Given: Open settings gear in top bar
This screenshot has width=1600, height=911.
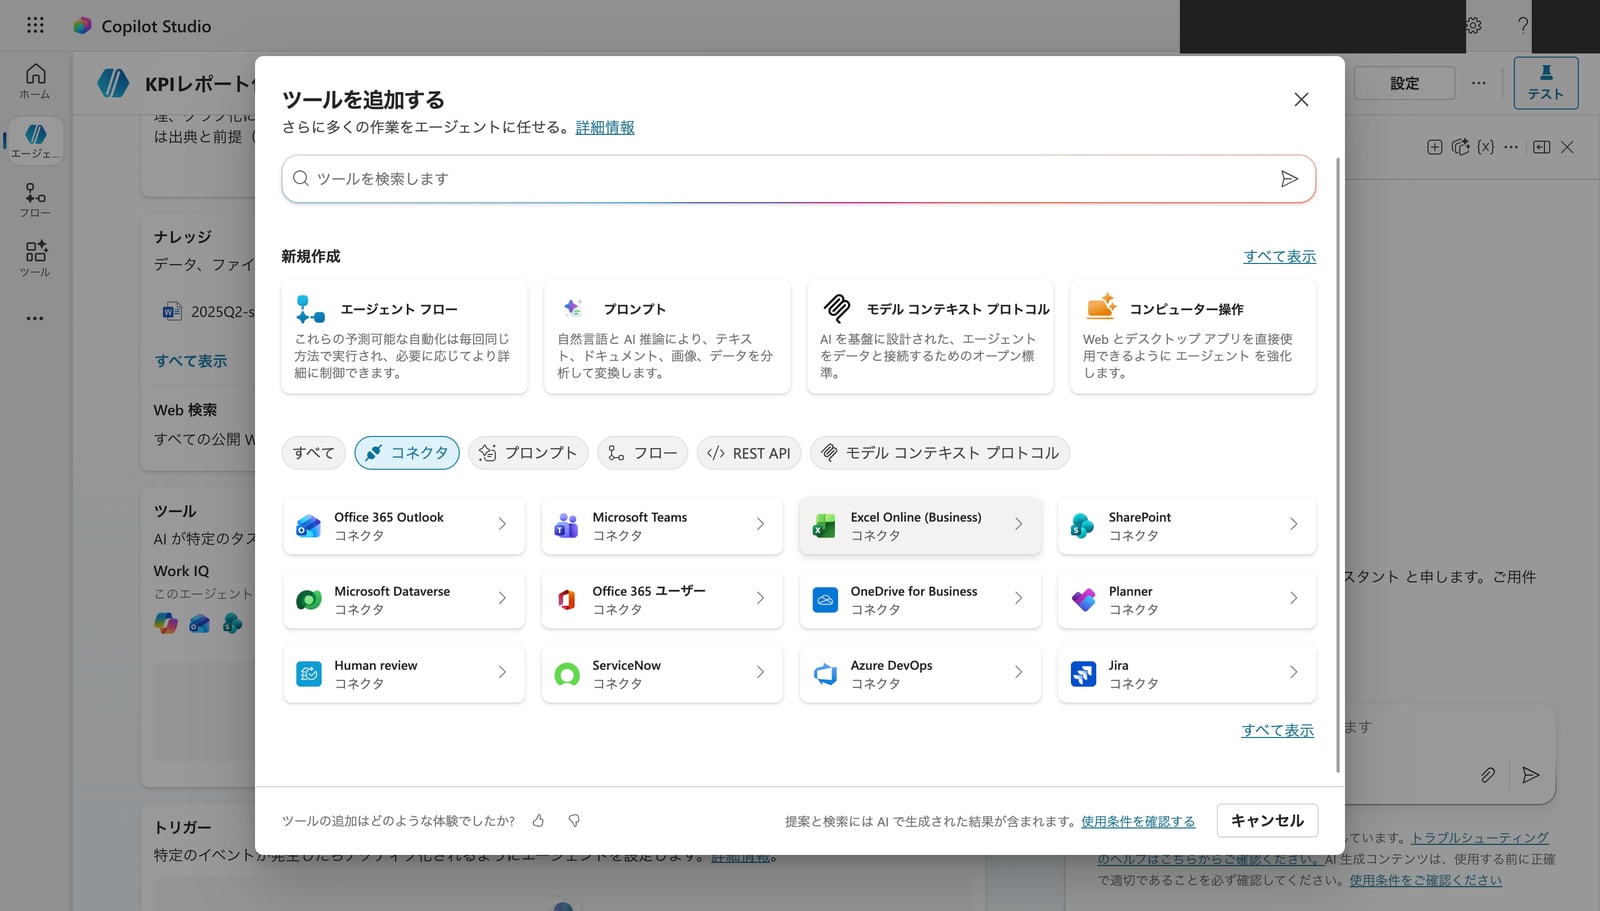Looking at the screenshot, I should [1474, 26].
